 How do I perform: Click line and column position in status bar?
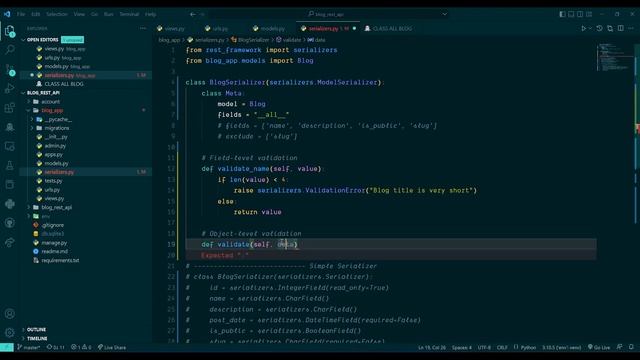[x=432, y=347]
